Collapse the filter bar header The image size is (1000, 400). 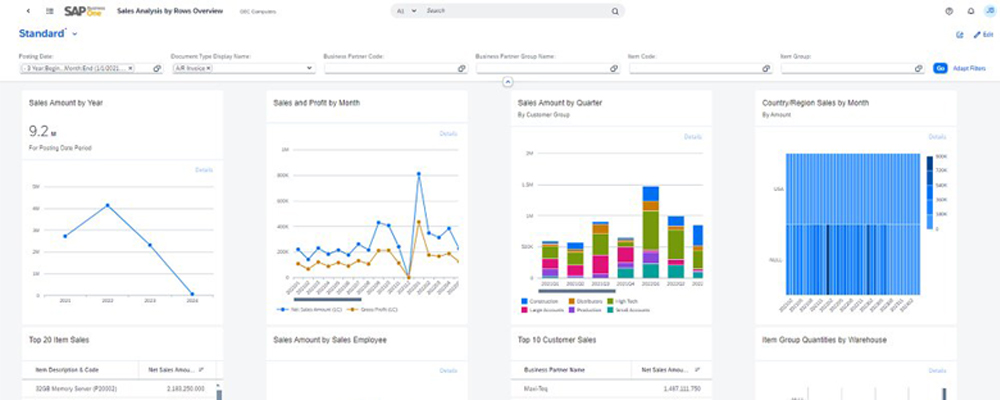click(508, 80)
